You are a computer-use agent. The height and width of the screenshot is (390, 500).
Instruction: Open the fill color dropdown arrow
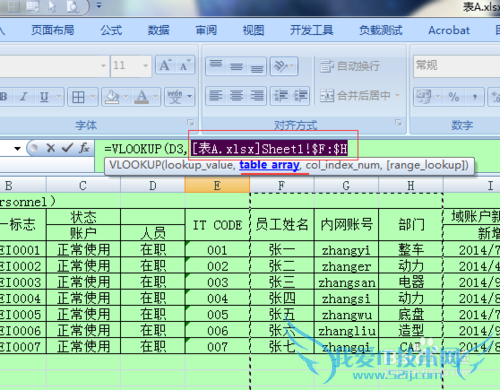(126, 97)
